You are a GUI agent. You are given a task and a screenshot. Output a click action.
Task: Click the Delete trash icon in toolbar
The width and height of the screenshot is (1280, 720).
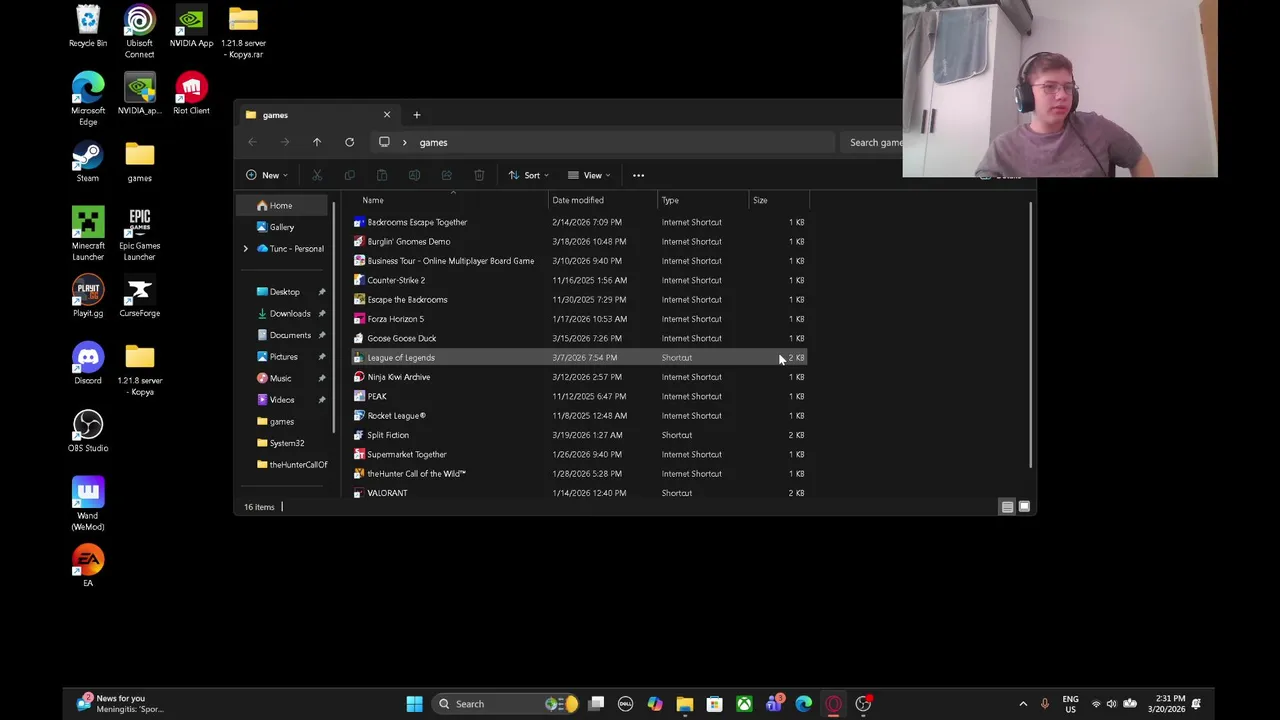(479, 175)
